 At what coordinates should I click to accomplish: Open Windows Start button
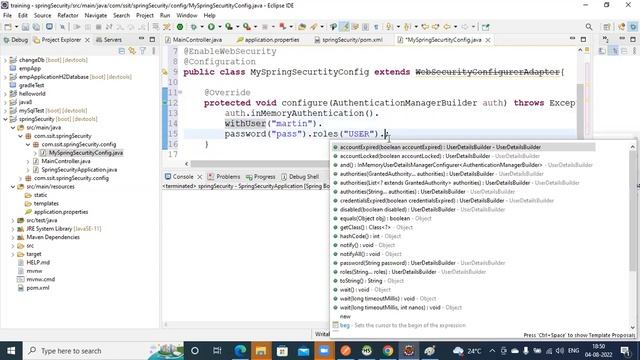[11, 351]
